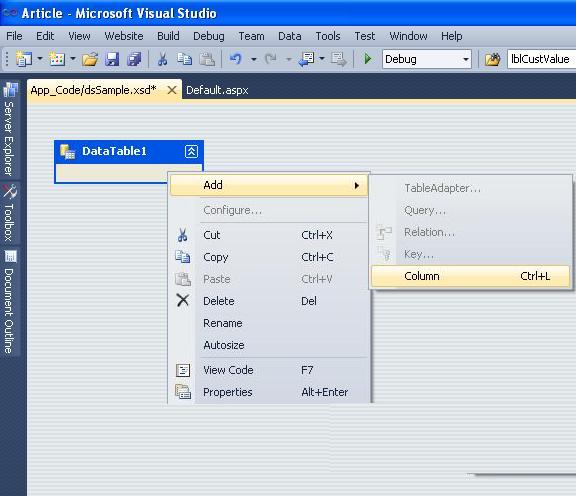Click the Properties icon in context menu

[x=183, y=392]
